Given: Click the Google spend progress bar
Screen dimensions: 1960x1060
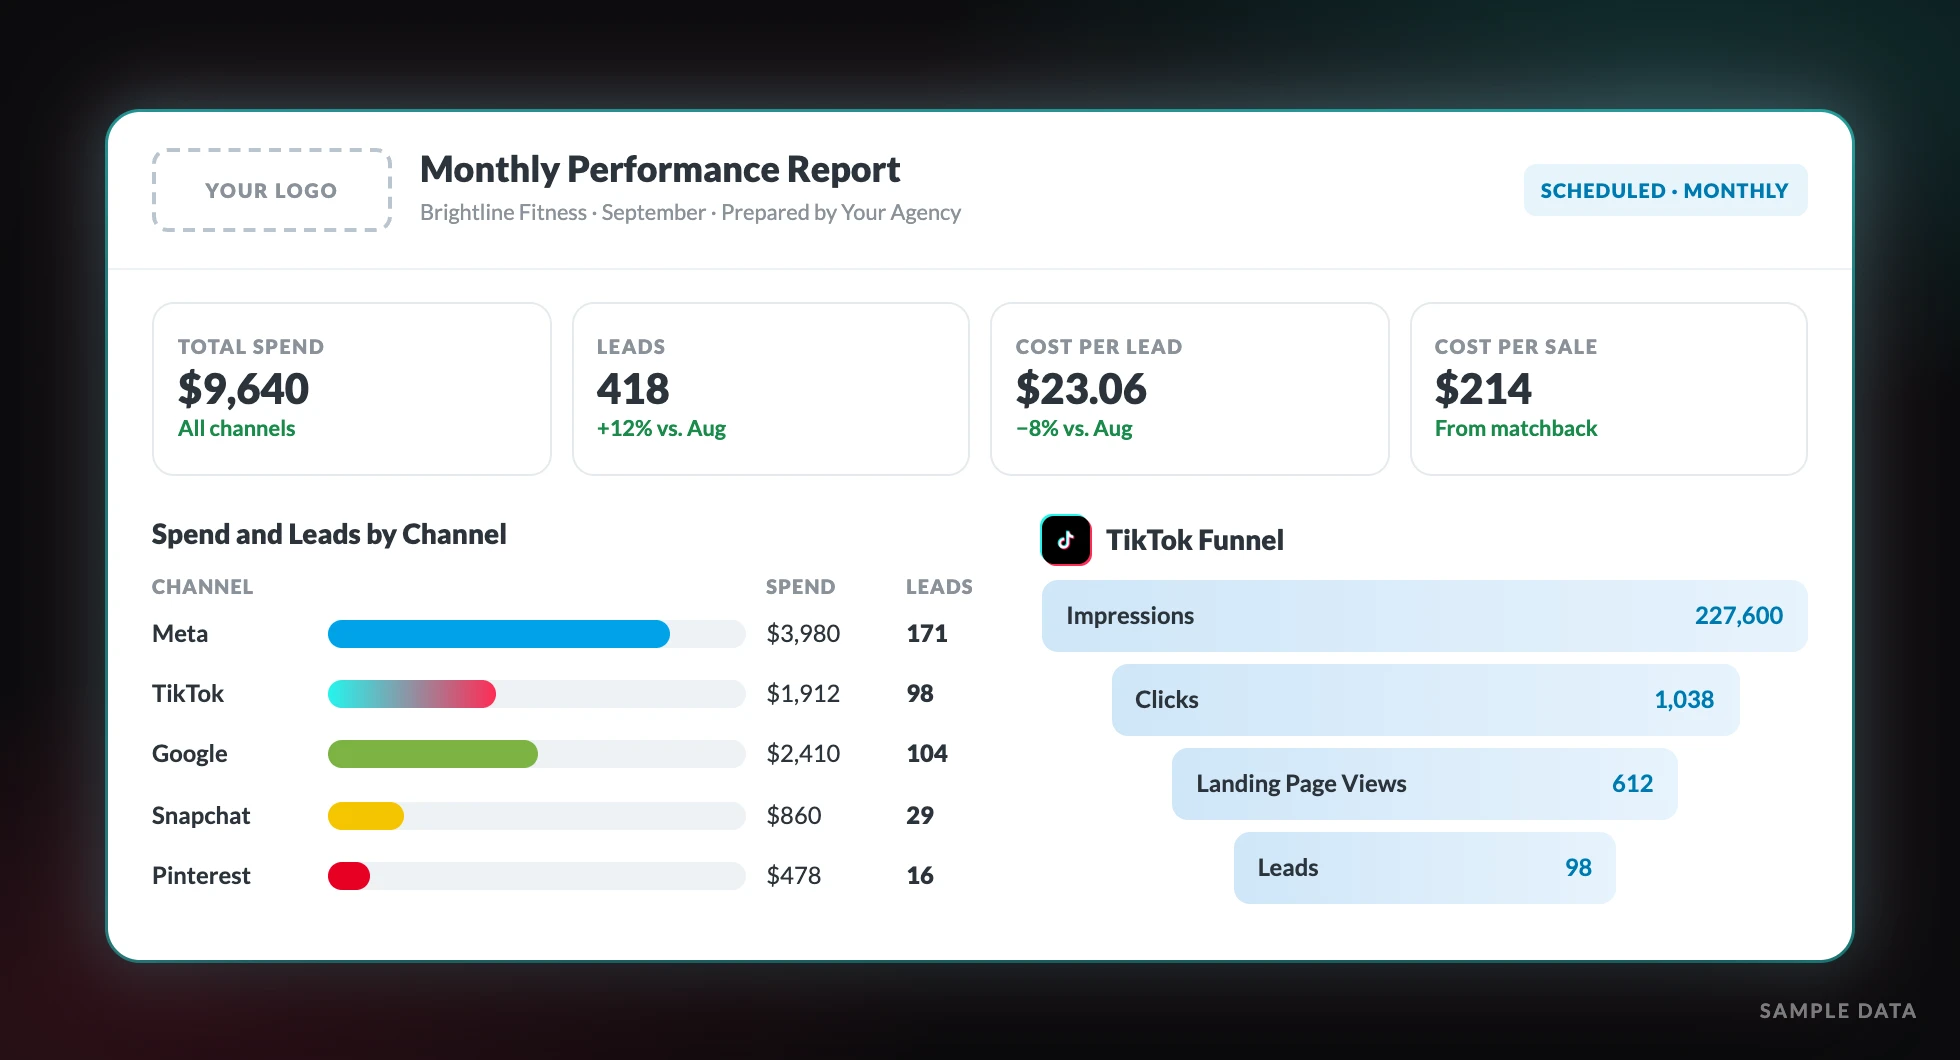Looking at the screenshot, I should [x=537, y=754].
